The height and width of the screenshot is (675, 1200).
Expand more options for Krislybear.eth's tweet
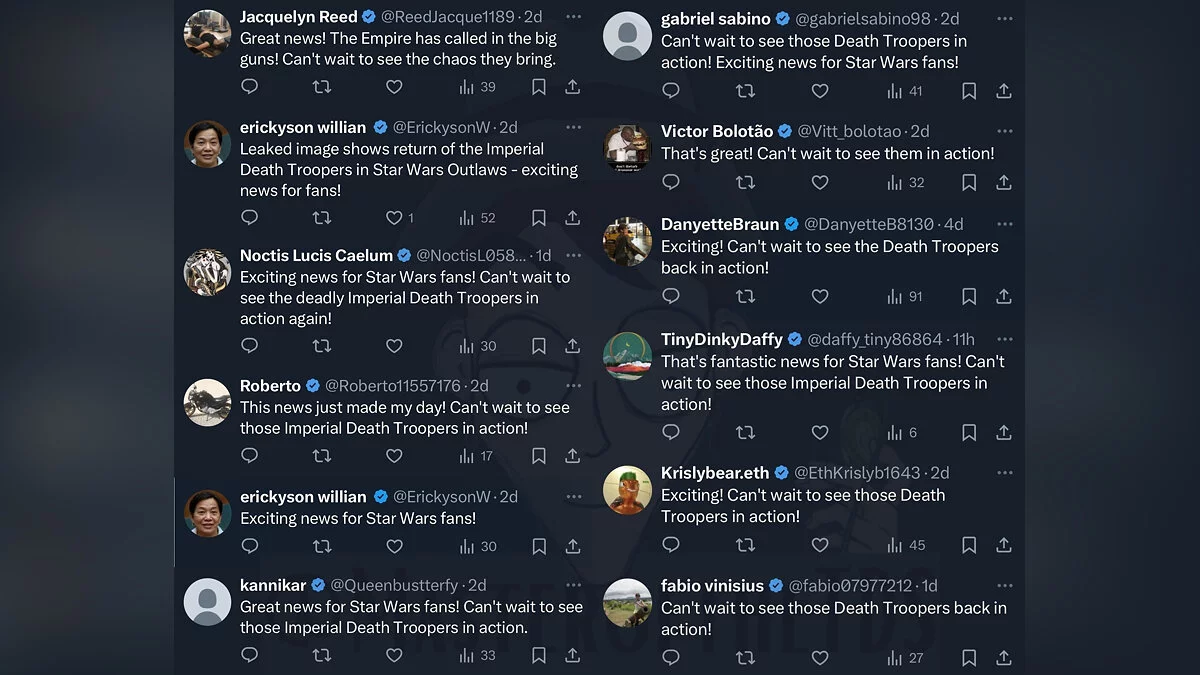1004,472
